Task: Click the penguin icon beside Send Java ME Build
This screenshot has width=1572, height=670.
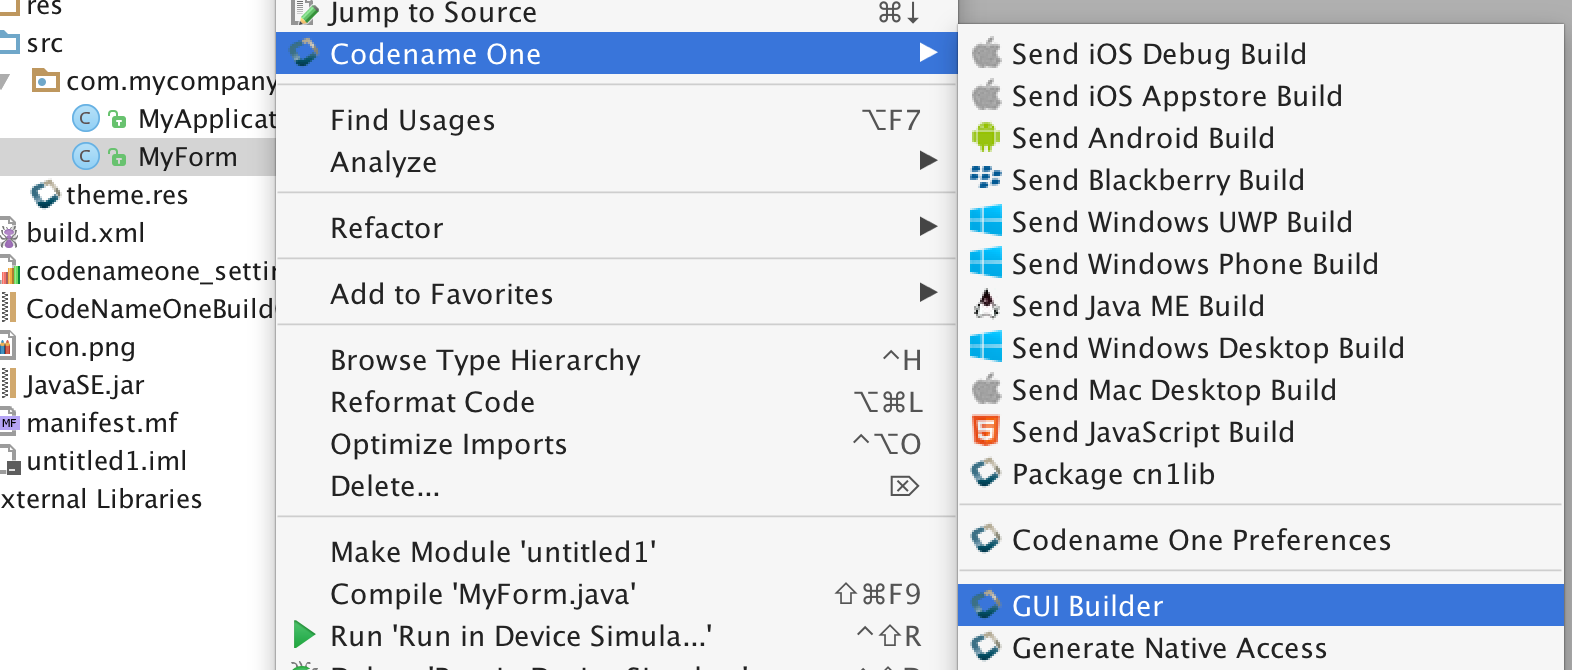Action: pos(987,306)
